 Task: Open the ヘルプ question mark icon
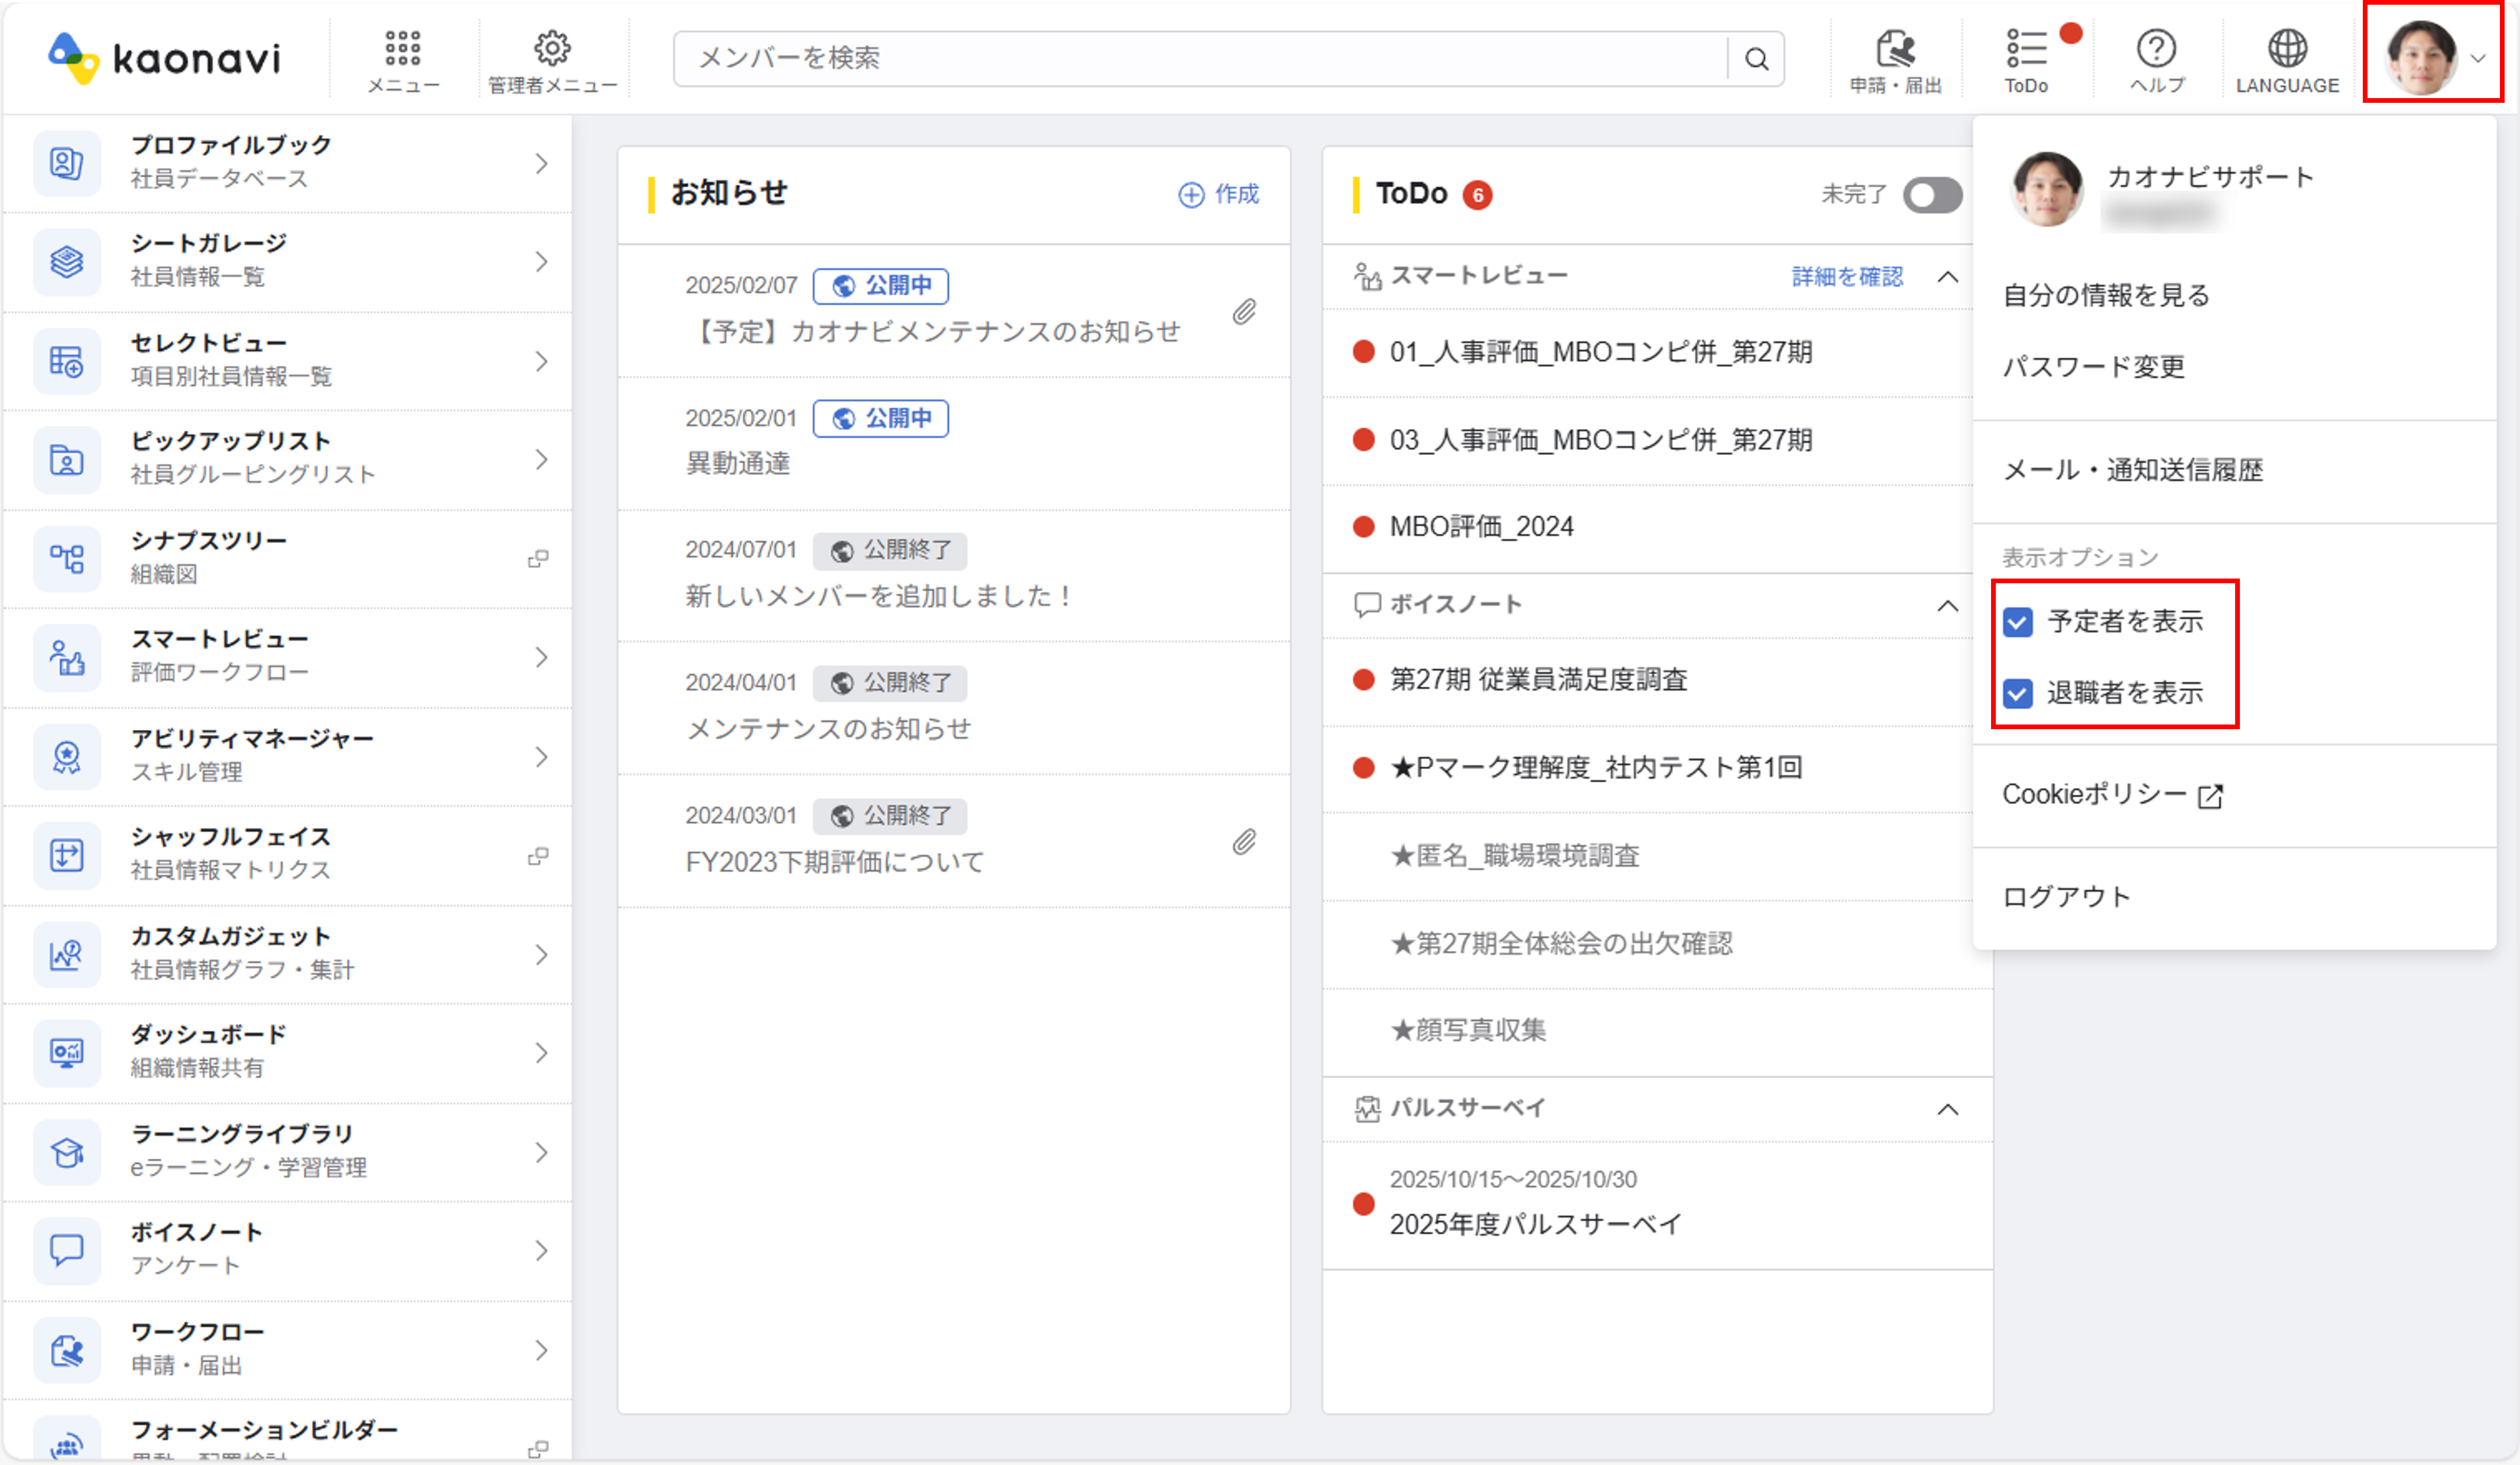point(2156,49)
